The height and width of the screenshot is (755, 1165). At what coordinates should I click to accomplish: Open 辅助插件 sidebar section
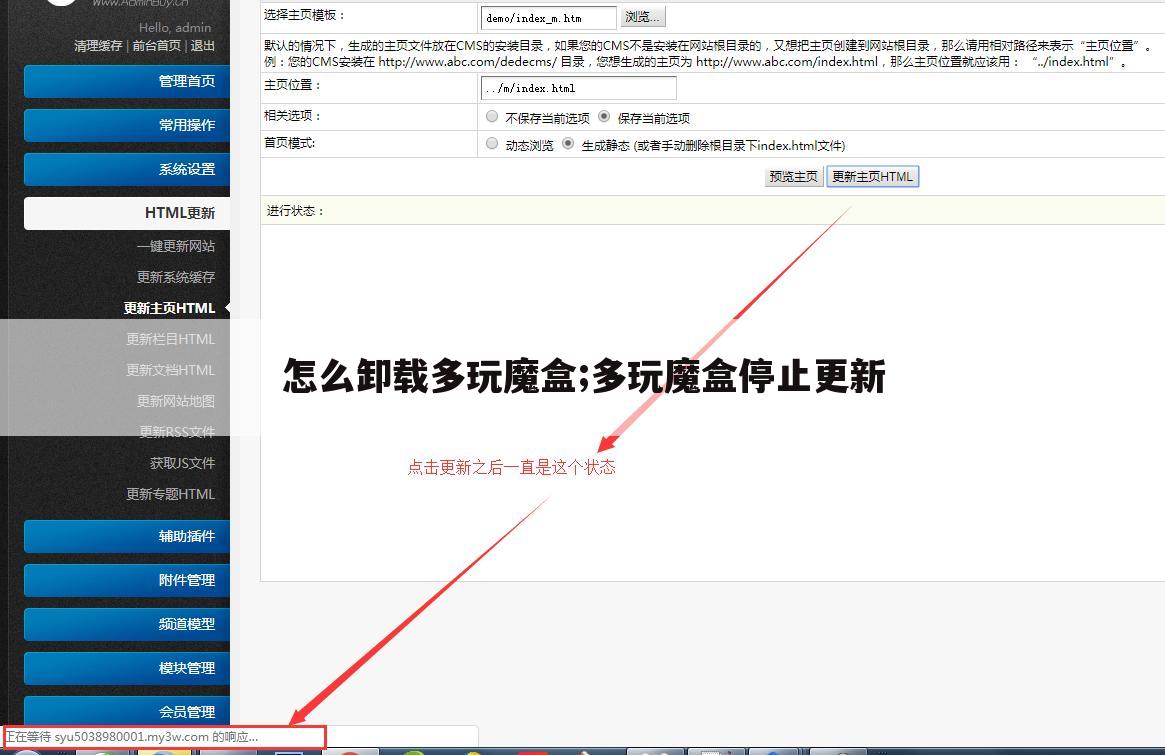127,536
